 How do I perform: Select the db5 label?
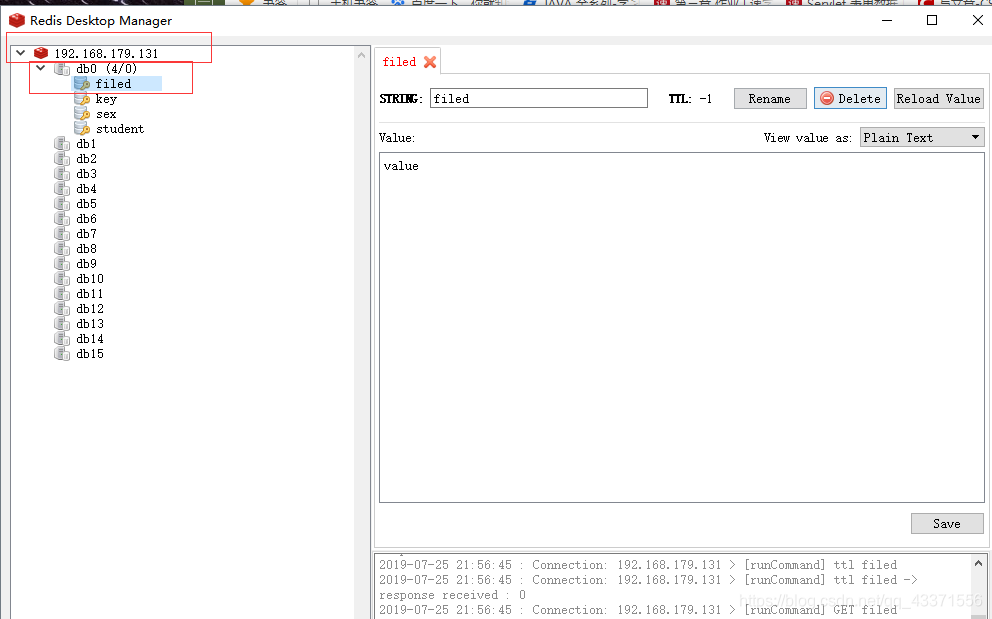pos(86,204)
